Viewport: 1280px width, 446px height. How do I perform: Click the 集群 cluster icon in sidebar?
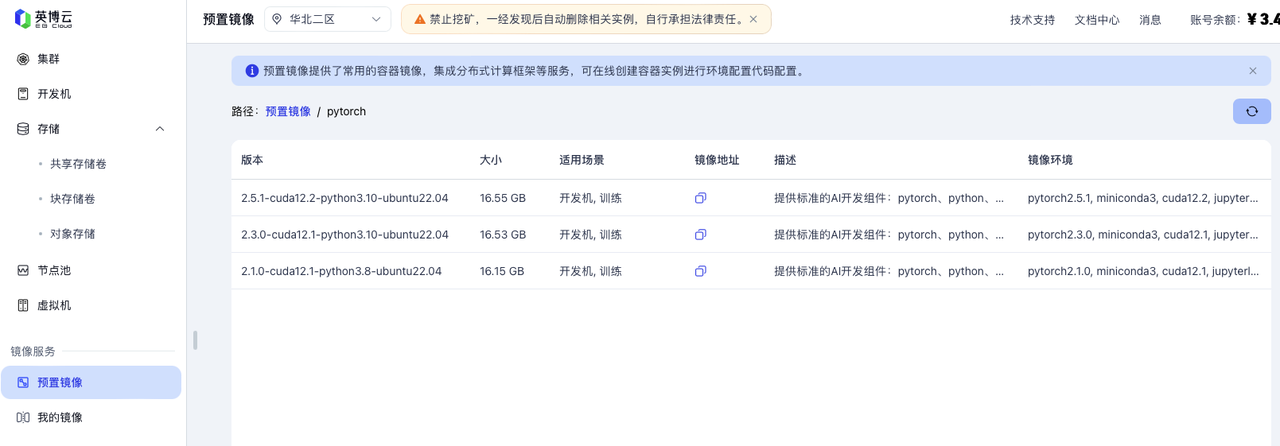[23, 59]
